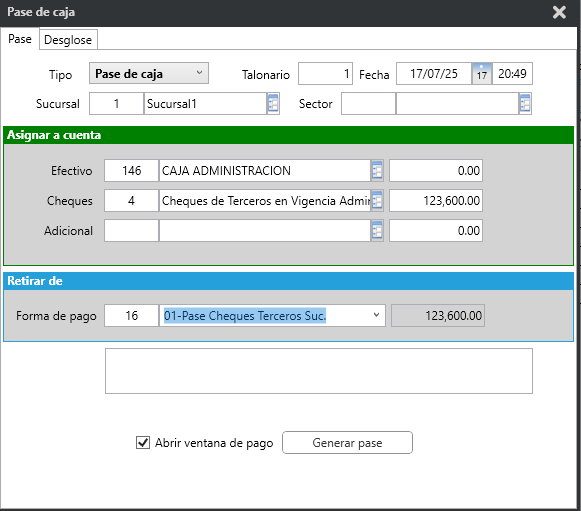Open lookup icon for Adicional account
581x511 pixels.
(377, 231)
